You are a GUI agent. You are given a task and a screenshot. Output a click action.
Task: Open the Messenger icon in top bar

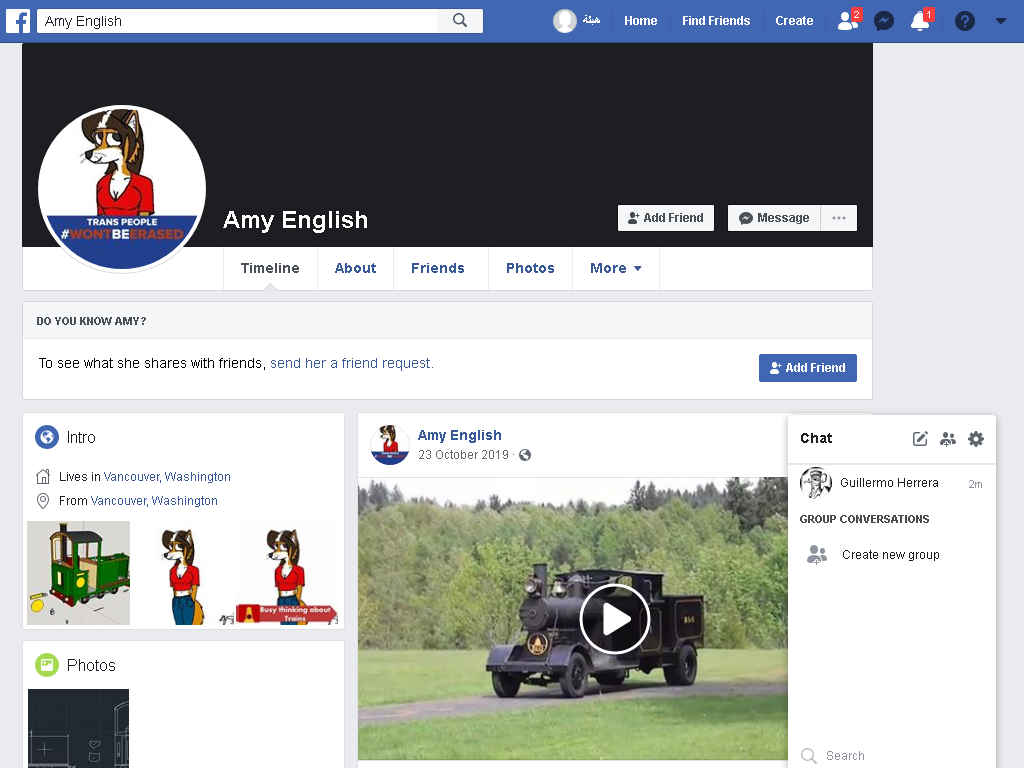pos(884,21)
